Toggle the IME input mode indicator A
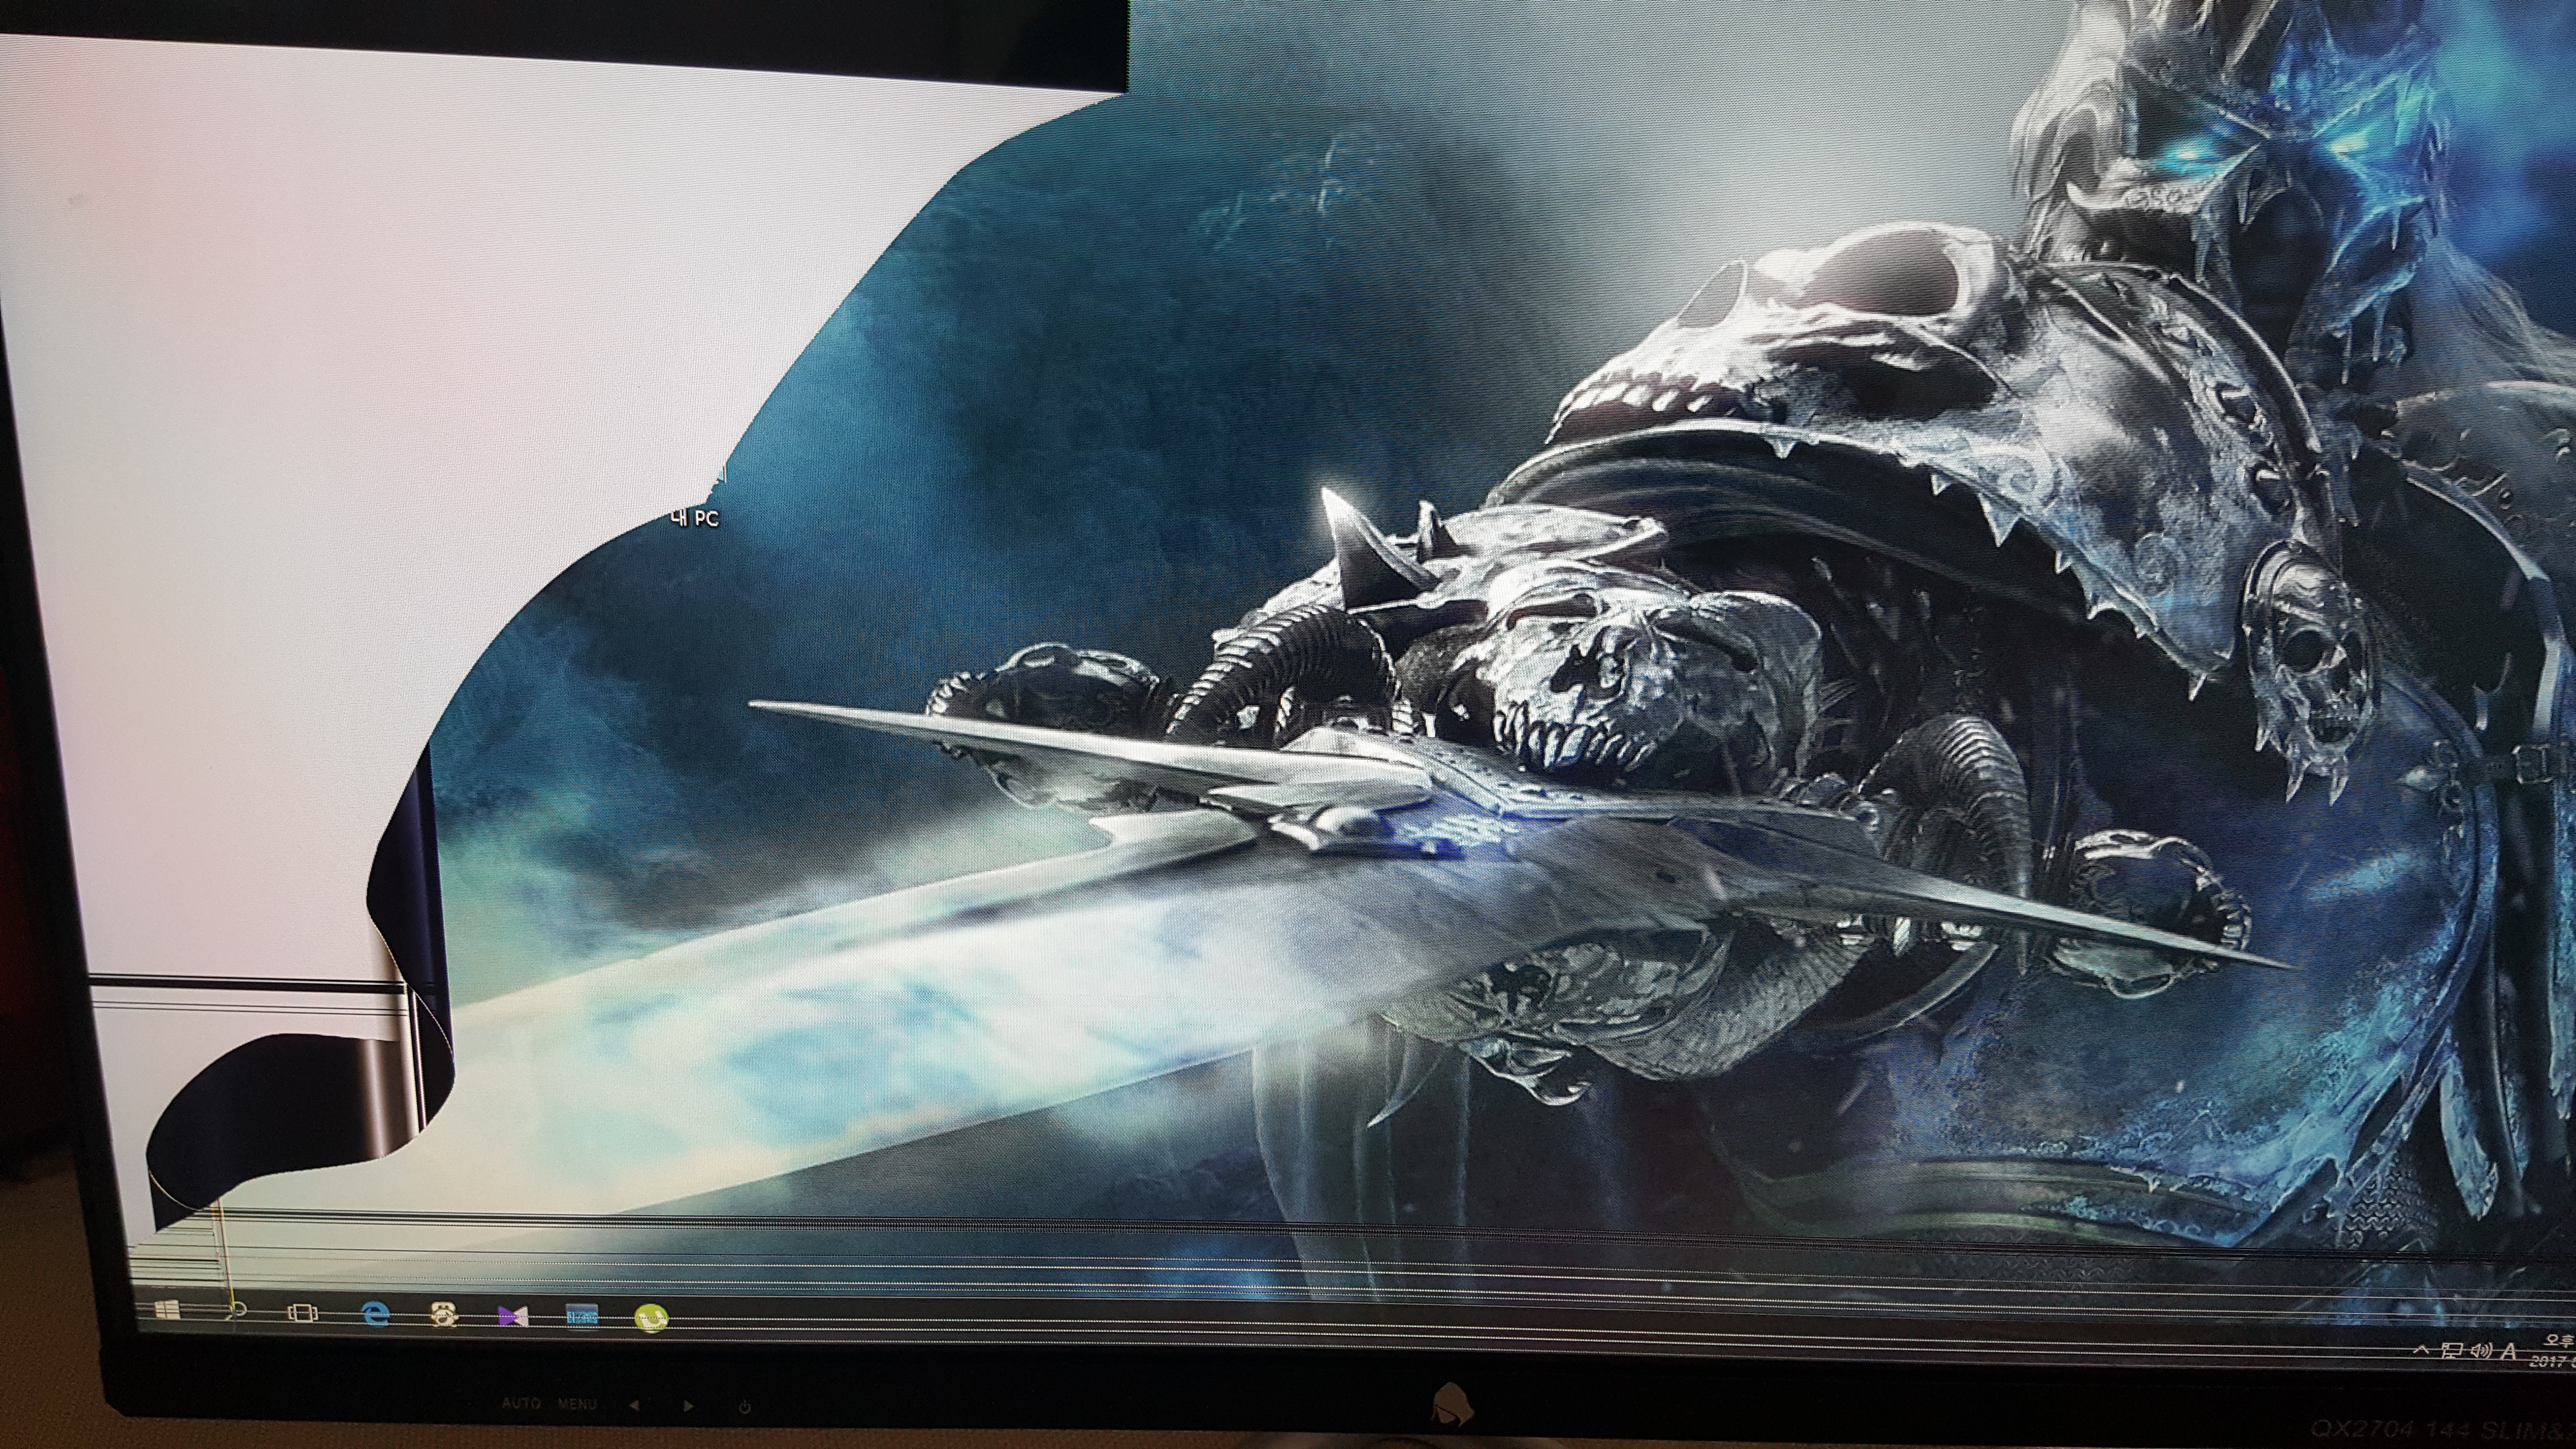This screenshot has height=1449, width=2576. [x=2508, y=1352]
